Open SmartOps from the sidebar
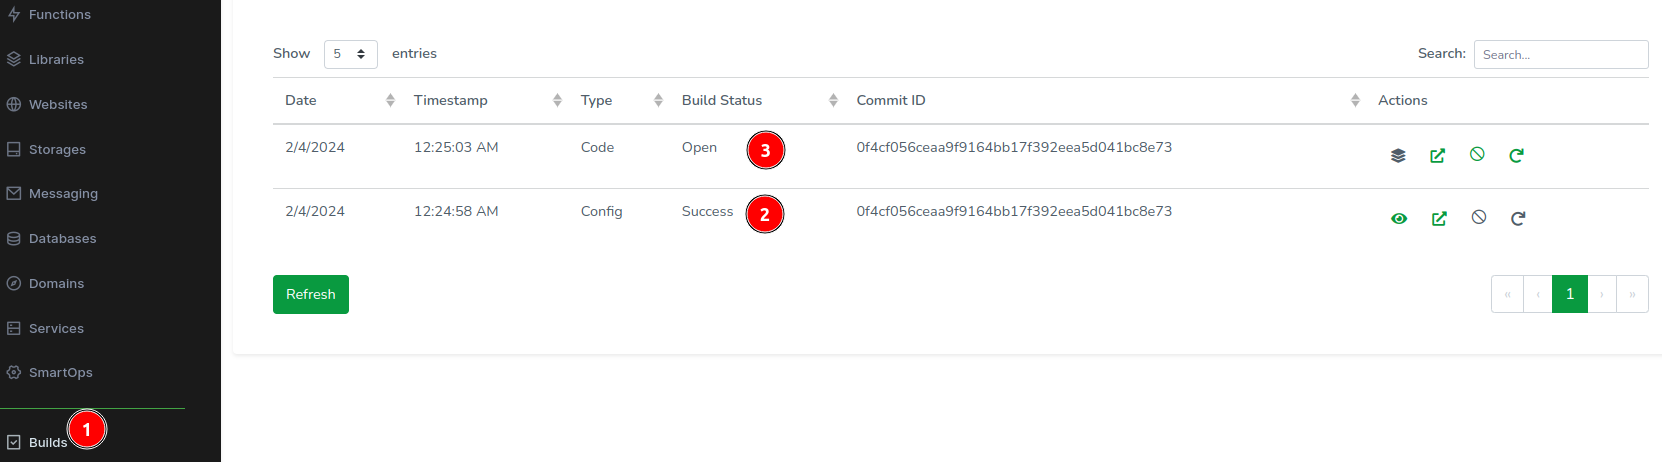The image size is (1662, 462). (60, 373)
